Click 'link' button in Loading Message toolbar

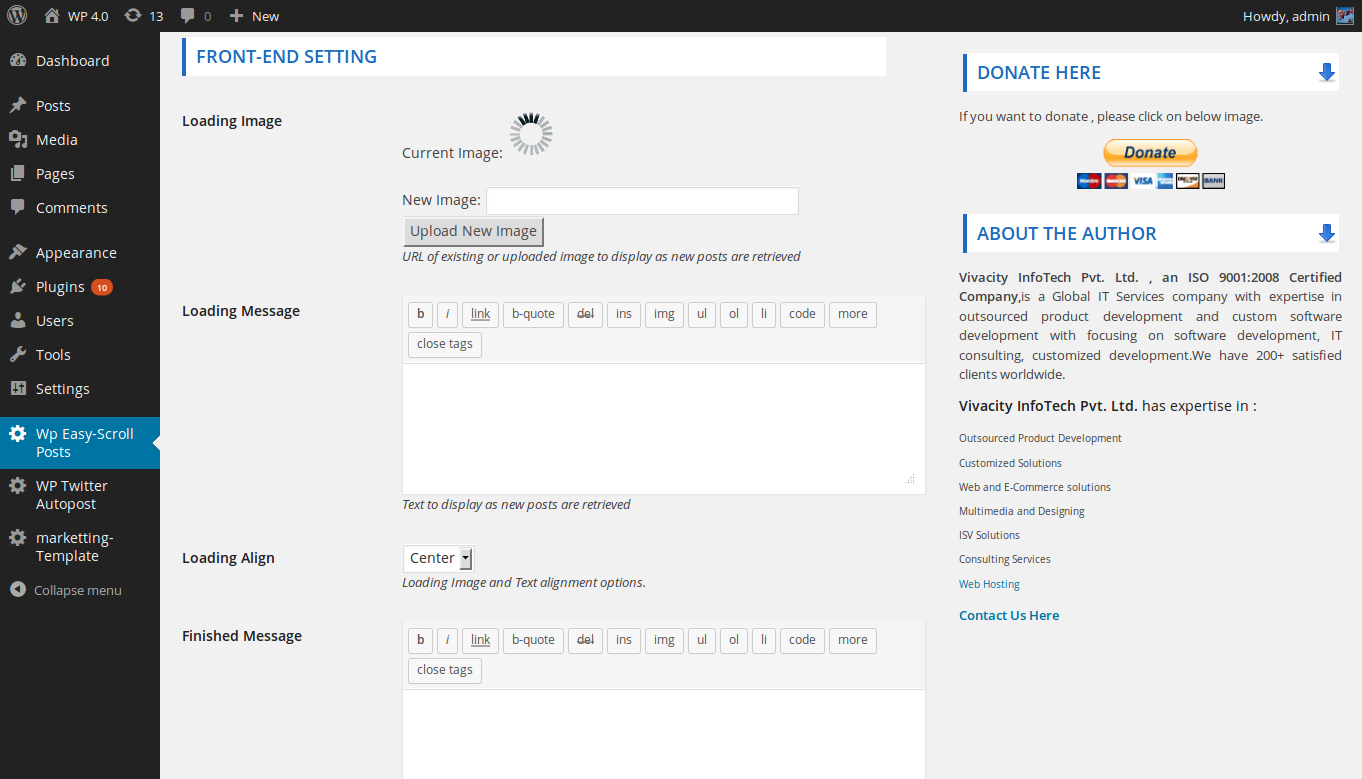[481, 315]
